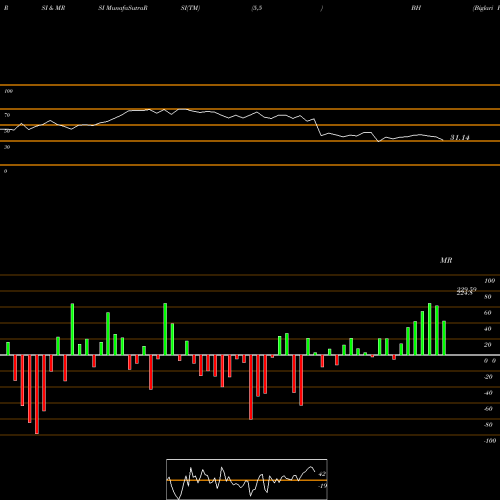Click the 'SI(TM)' header label

point(190,8)
